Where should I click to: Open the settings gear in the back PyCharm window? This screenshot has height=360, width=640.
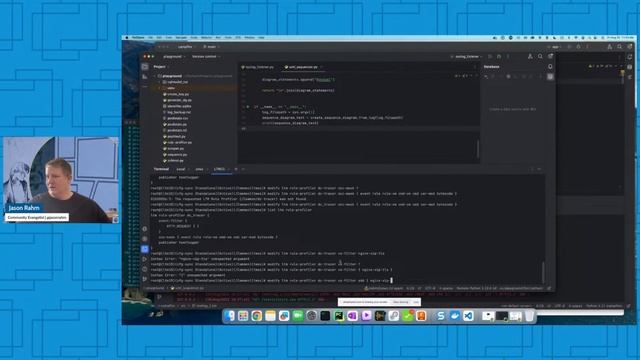pyautogui.click(x=630, y=47)
